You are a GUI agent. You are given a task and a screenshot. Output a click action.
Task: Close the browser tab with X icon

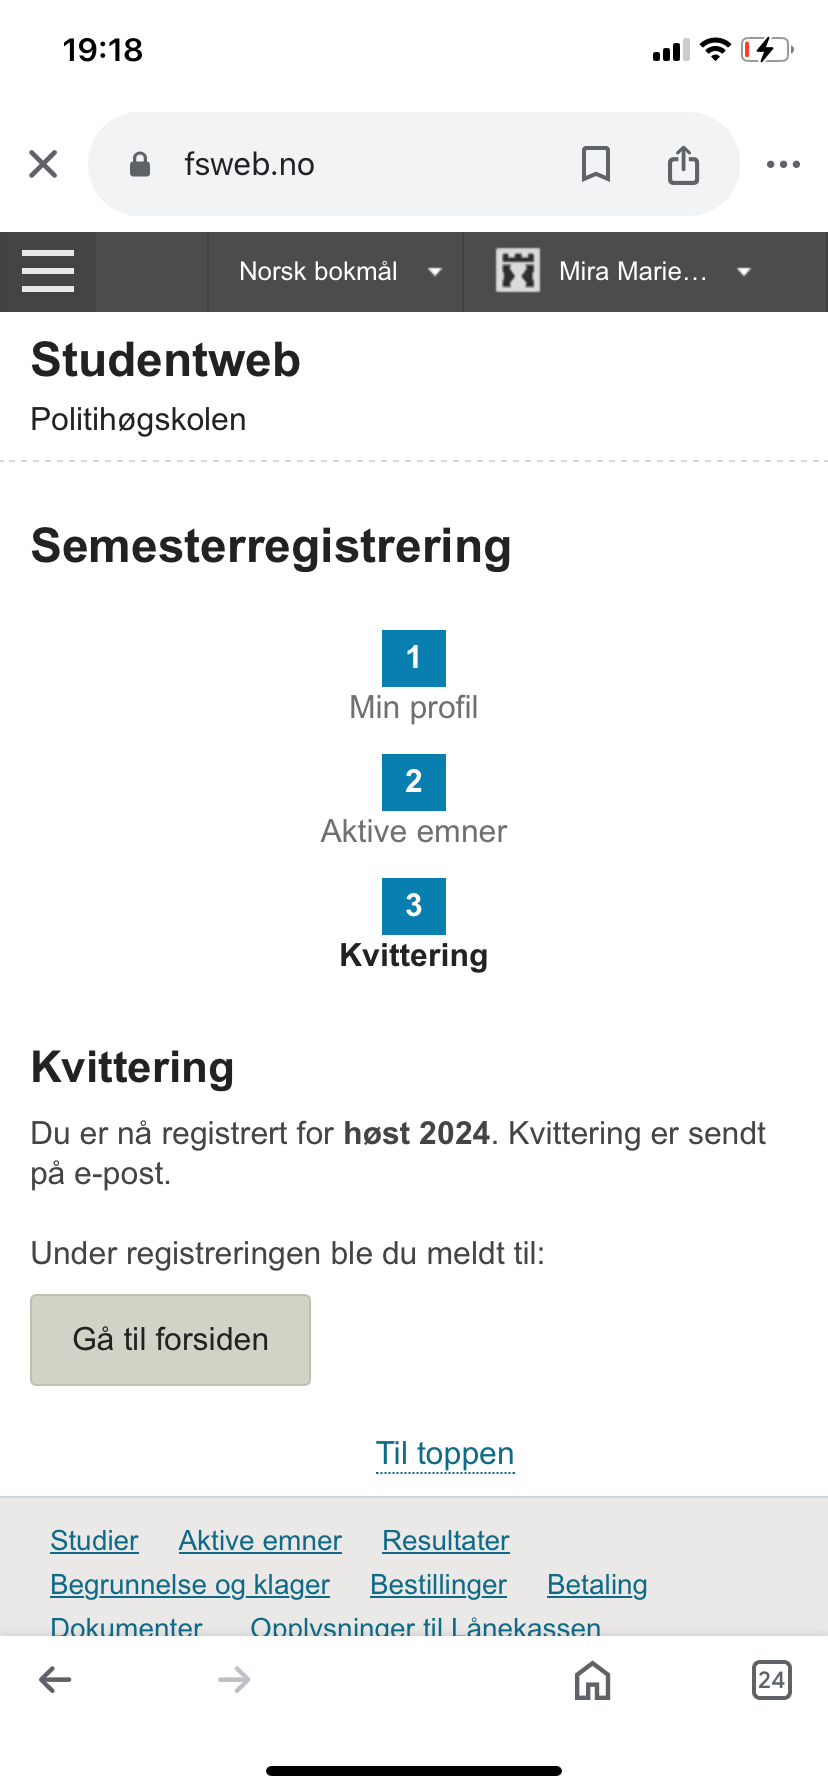(x=43, y=164)
